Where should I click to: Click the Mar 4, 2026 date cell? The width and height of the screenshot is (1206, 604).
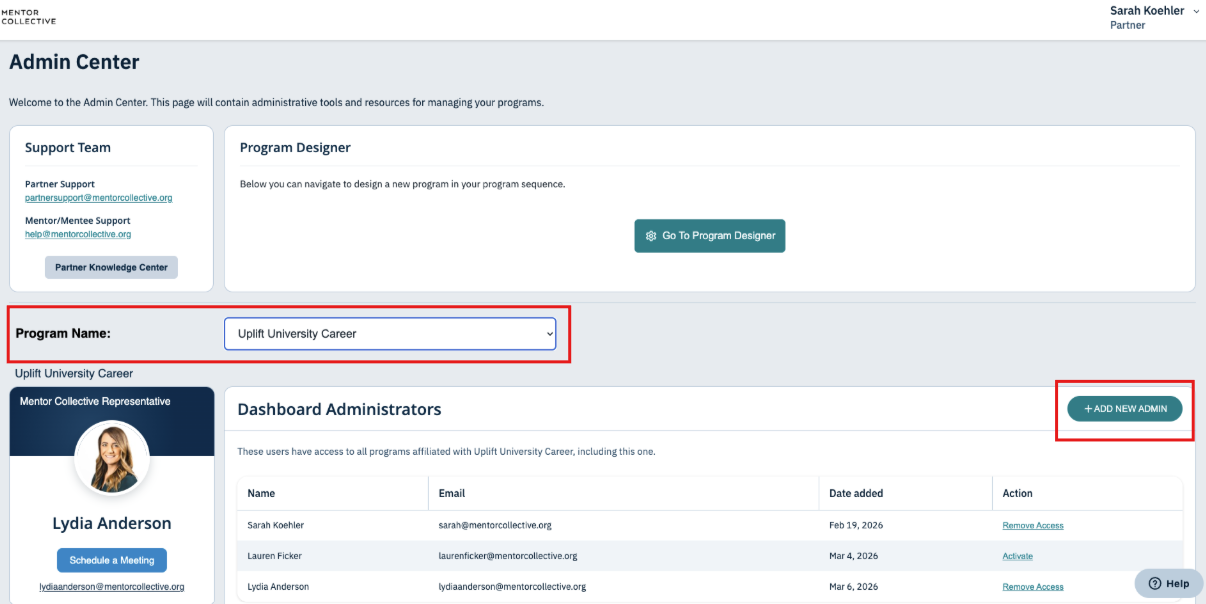coord(853,556)
